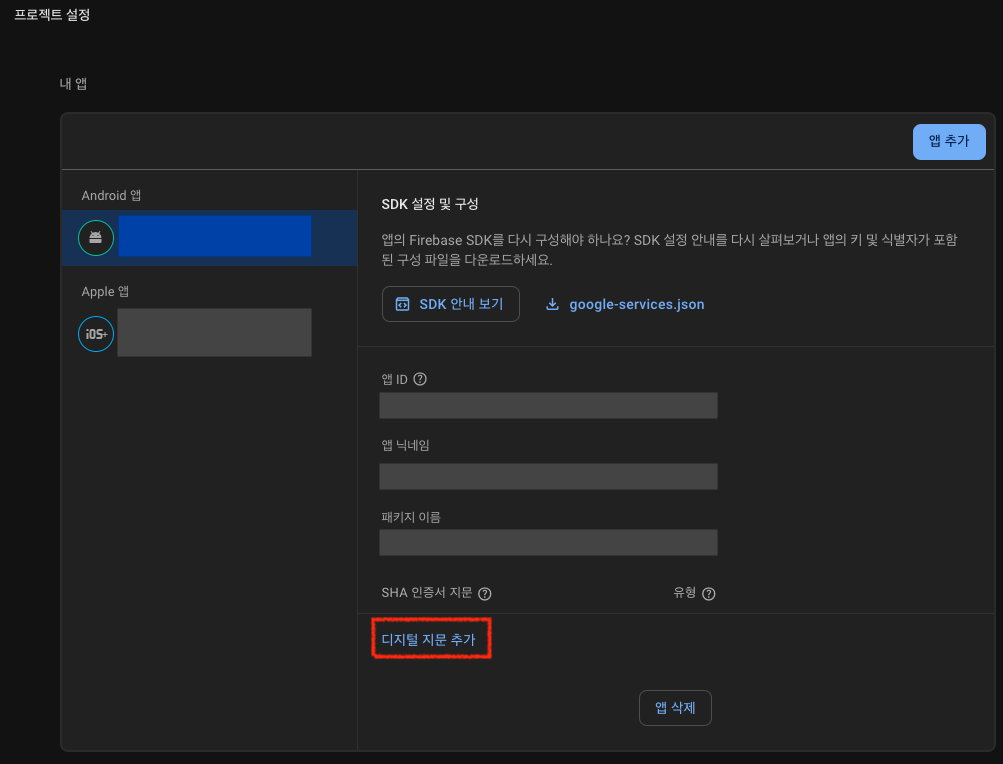Click the iOS+ Apple app icon
Screen dimensions: 1003x764
tap(96, 333)
